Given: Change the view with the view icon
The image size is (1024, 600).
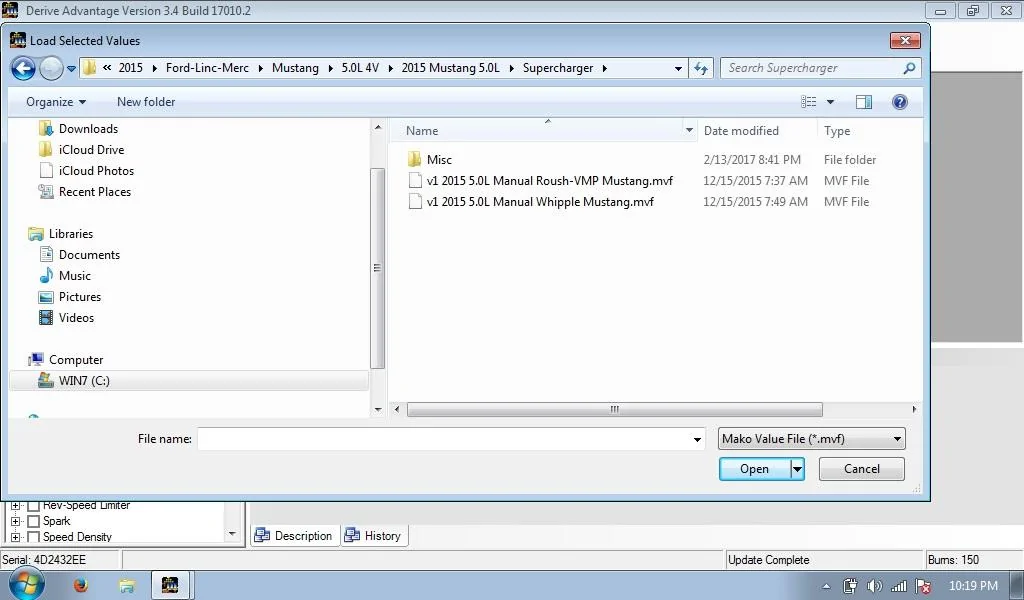Looking at the screenshot, I should (808, 102).
